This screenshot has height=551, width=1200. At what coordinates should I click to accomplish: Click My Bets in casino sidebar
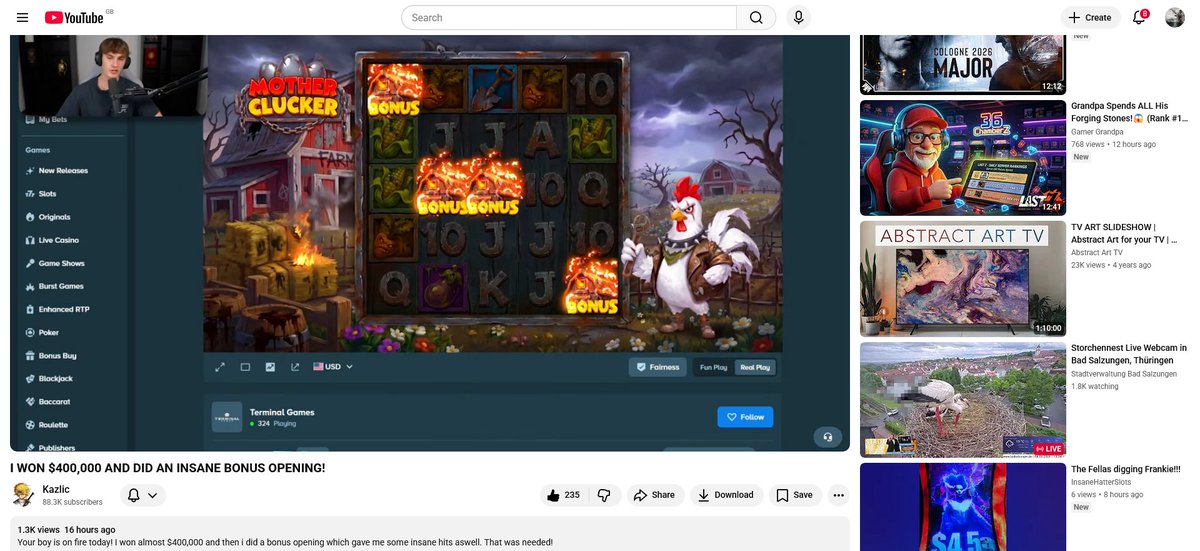click(52, 119)
